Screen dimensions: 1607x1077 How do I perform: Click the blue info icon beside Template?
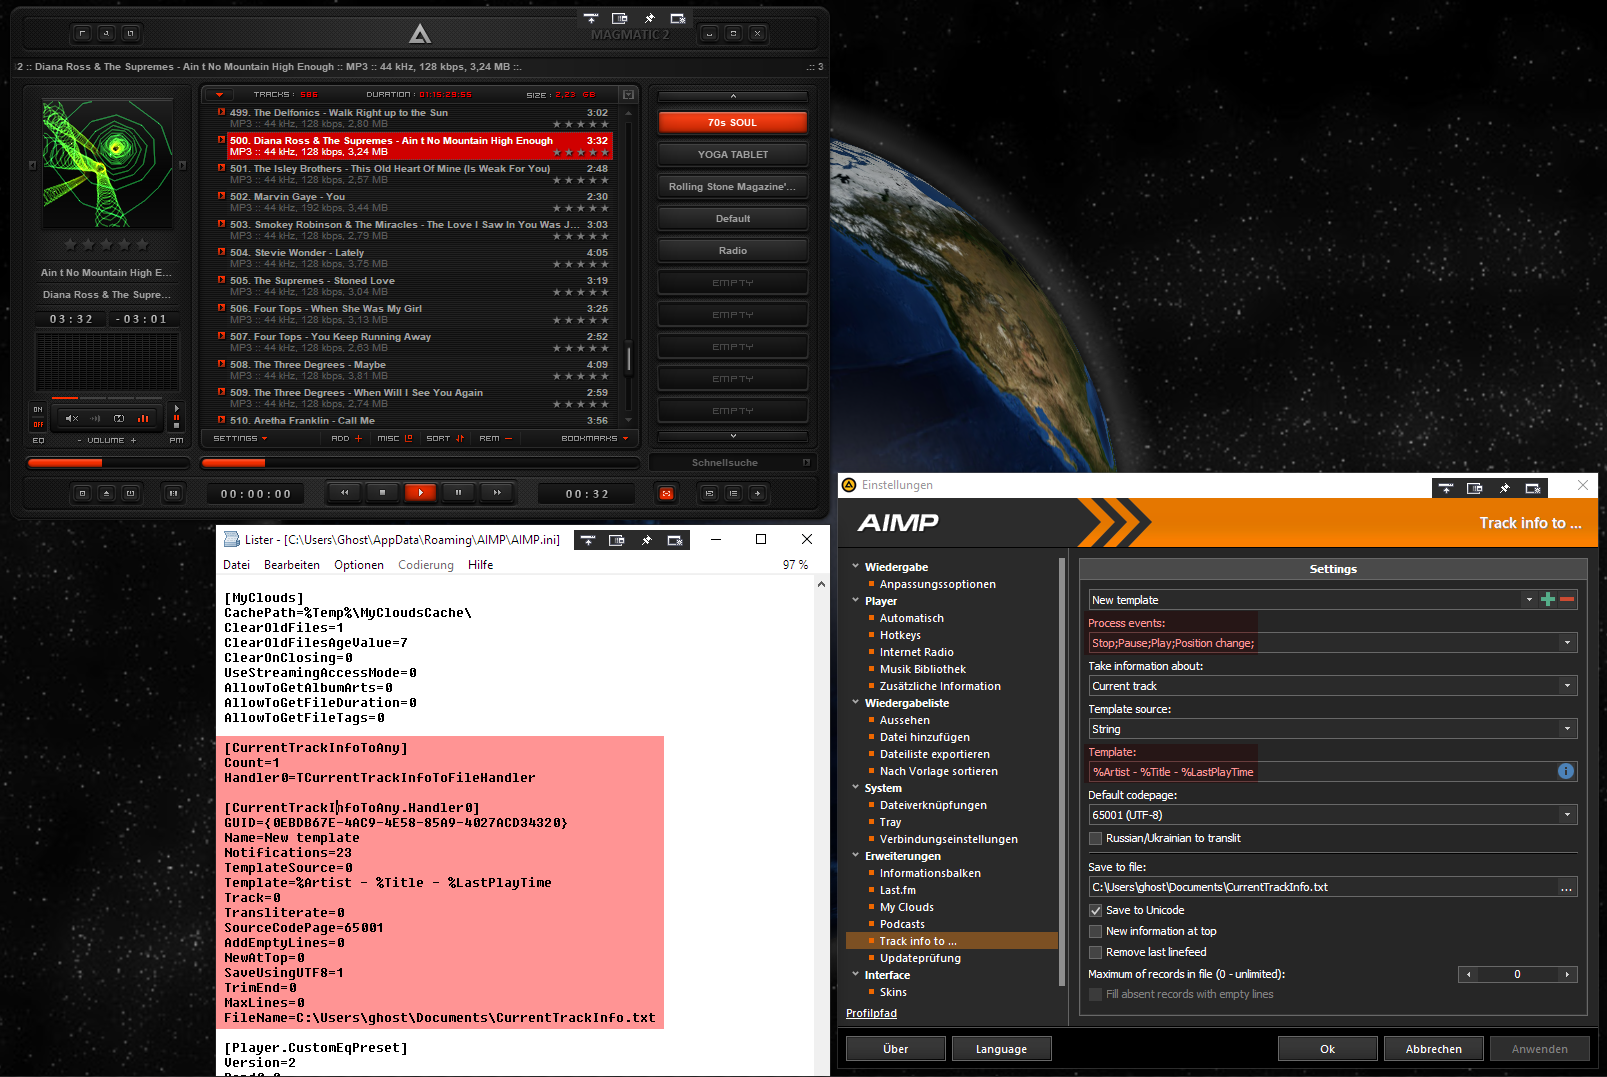[x=1565, y=771]
